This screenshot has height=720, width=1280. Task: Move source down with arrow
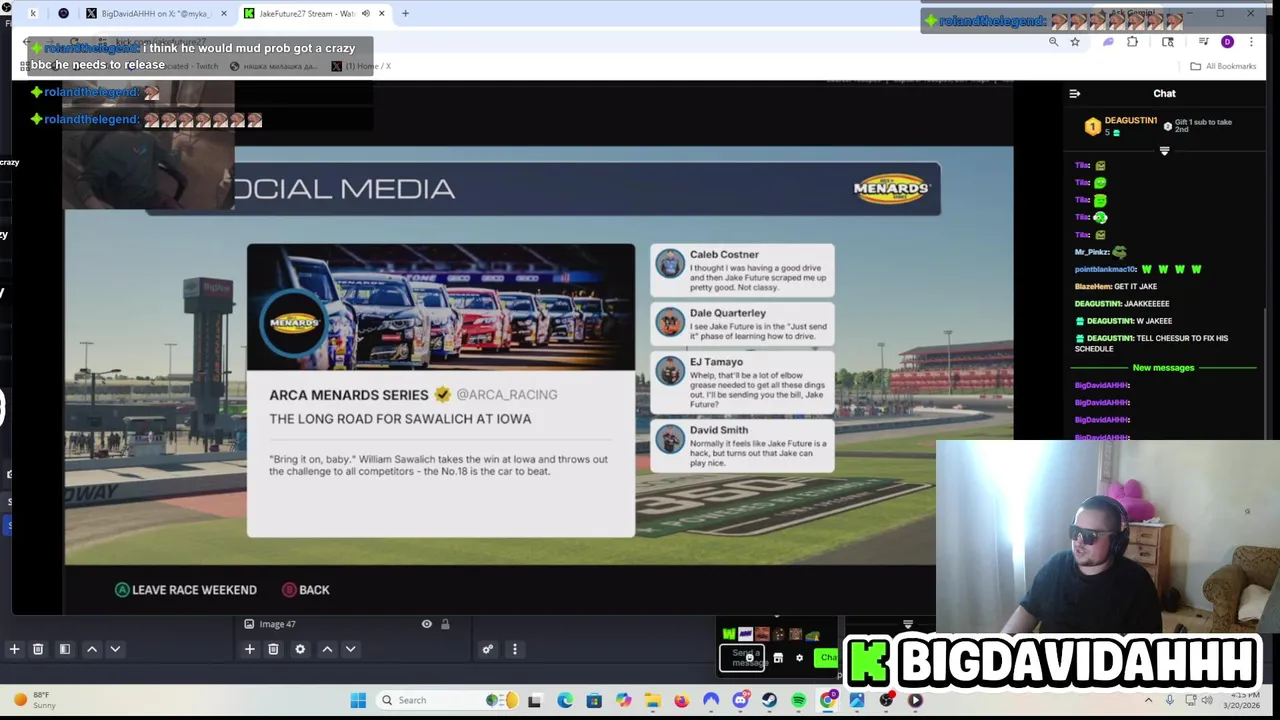[x=350, y=649]
